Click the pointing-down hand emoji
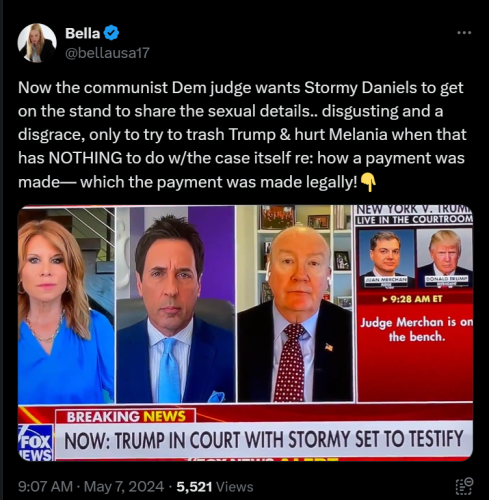This screenshot has height=500, width=489. (x=369, y=182)
